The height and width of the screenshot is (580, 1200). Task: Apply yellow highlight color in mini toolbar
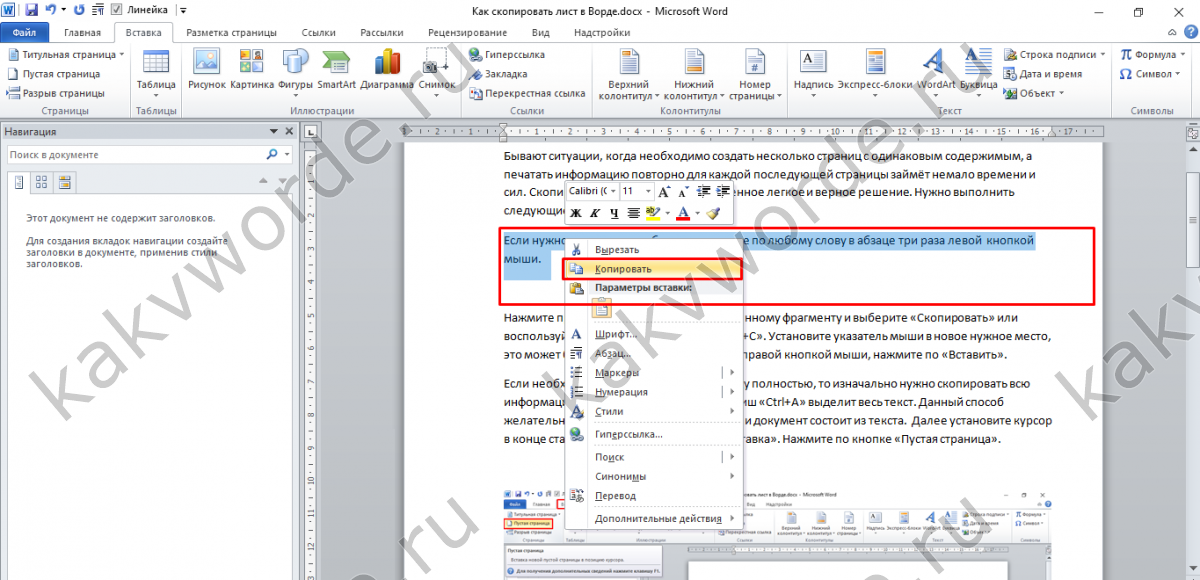pos(654,213)
